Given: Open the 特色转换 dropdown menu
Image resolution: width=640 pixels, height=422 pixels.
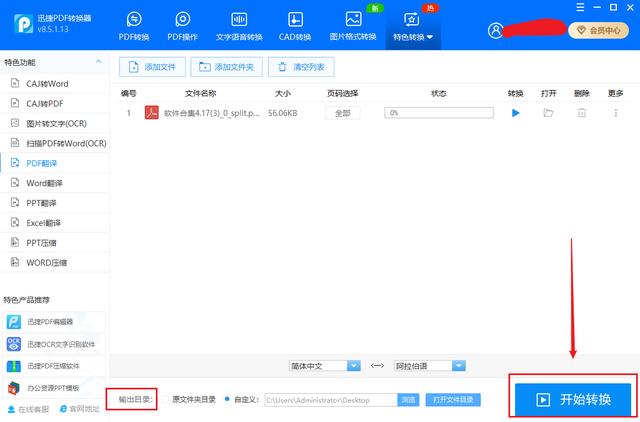Looking at the screenshot, I should (x=411, y=27).
